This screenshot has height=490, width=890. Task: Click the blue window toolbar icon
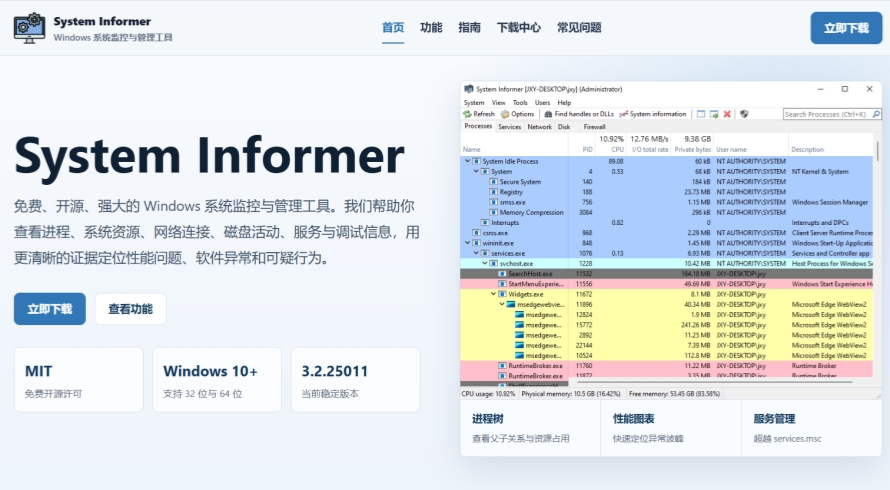pyautogui.click(x=701, y=114)
